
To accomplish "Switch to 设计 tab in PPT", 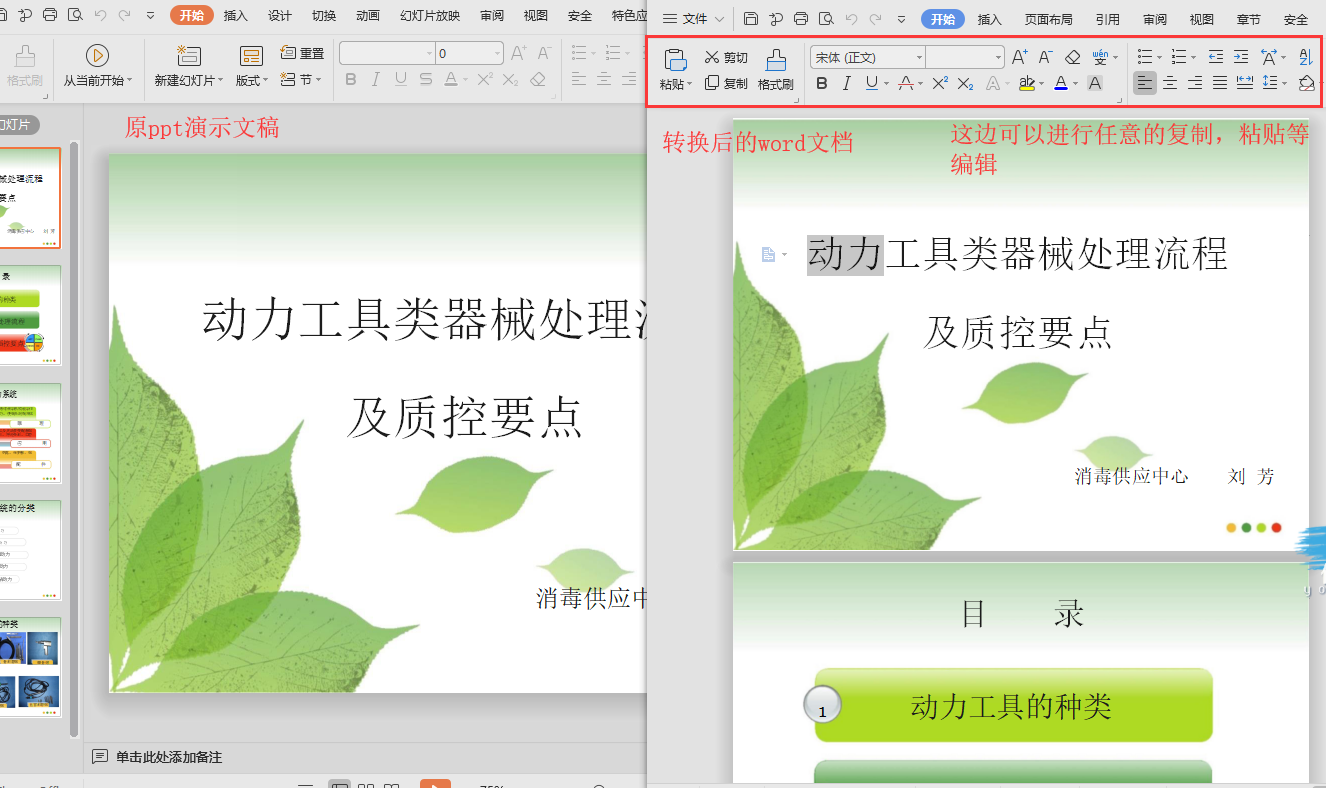I will coord(280,16).
